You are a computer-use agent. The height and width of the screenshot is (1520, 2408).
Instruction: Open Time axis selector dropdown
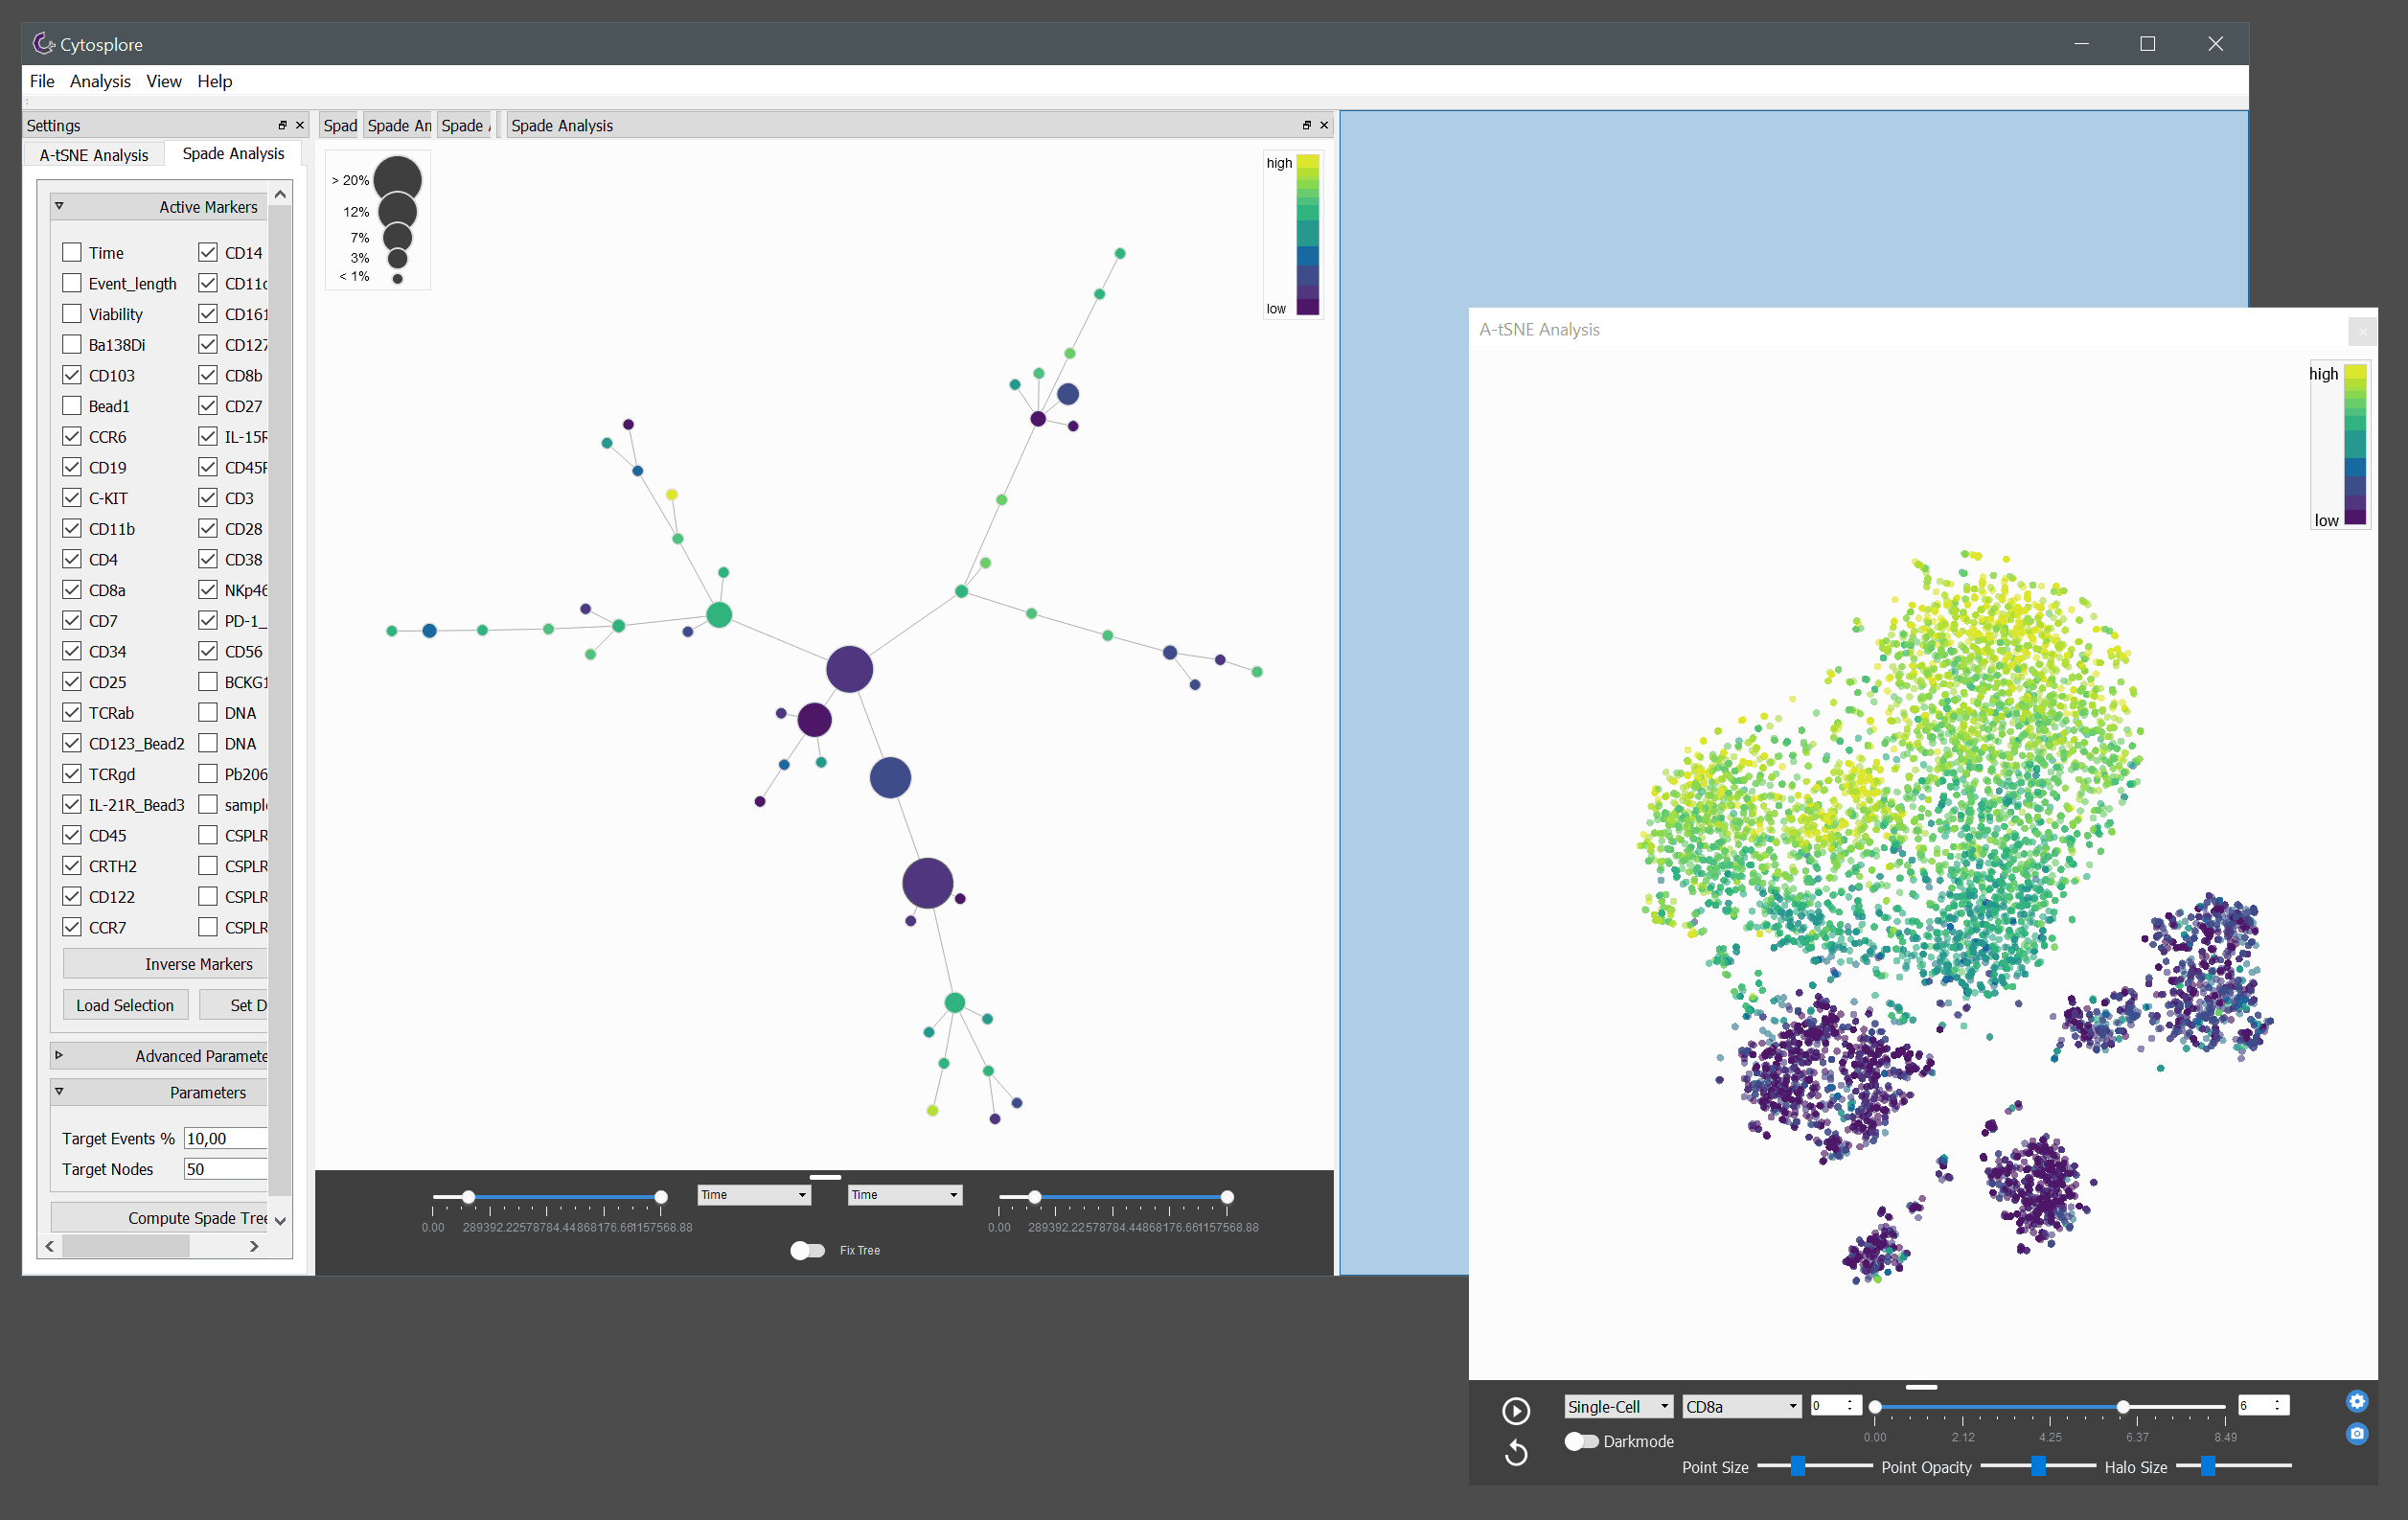click(750, 1196)
